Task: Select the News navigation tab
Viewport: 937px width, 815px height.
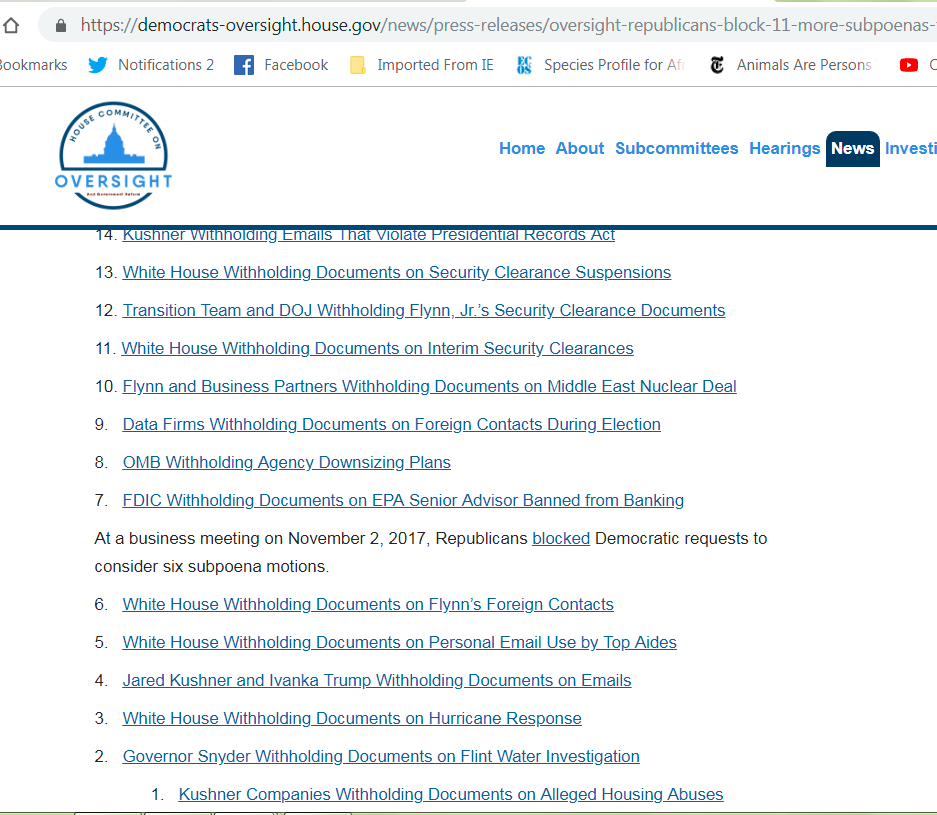Action: 853,148
